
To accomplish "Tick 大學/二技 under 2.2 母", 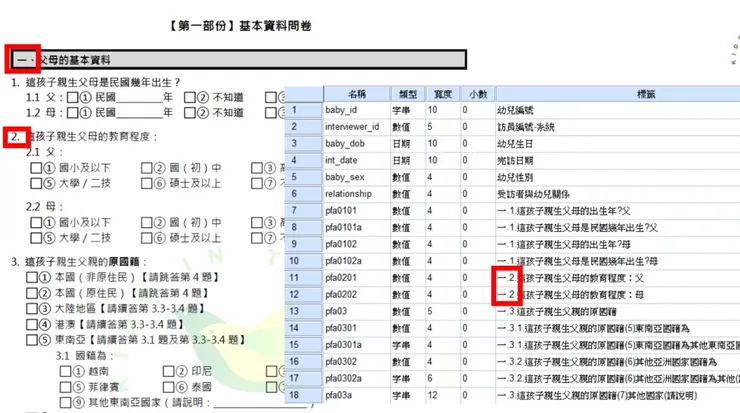I will pos(36,237).
